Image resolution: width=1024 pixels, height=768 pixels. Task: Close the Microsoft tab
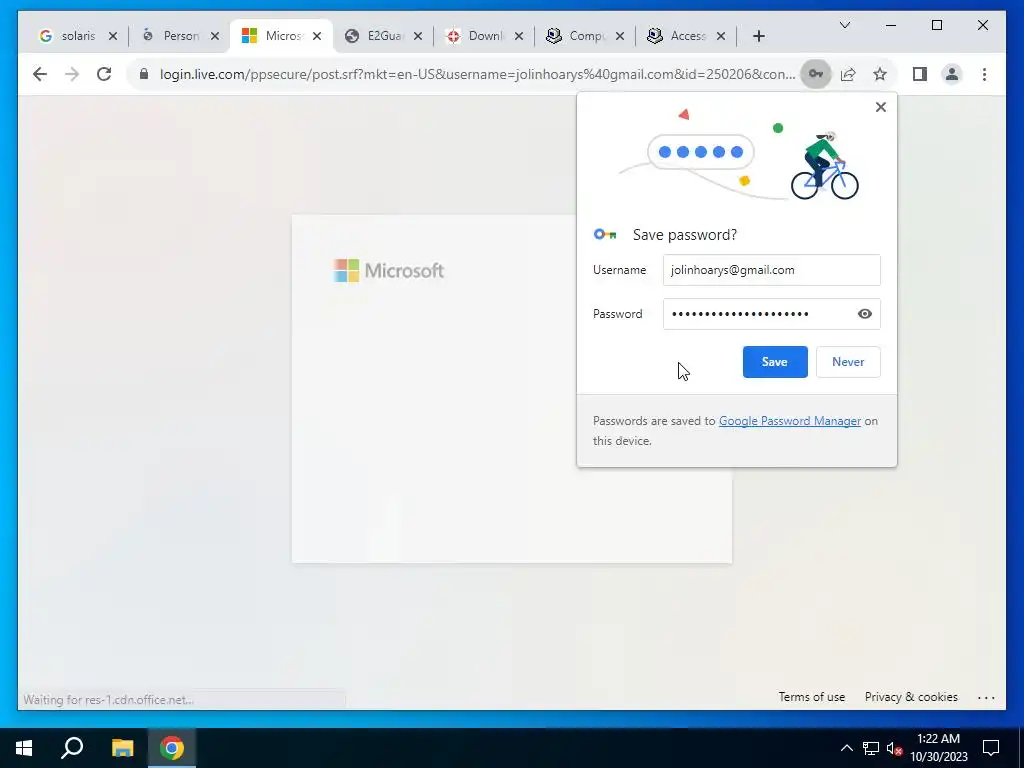coord(317,36)
